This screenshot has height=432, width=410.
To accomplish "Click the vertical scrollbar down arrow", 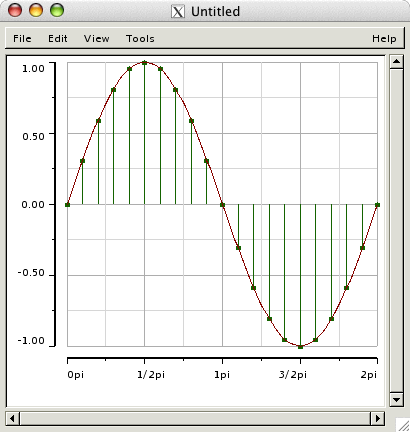I will (396, 399).
